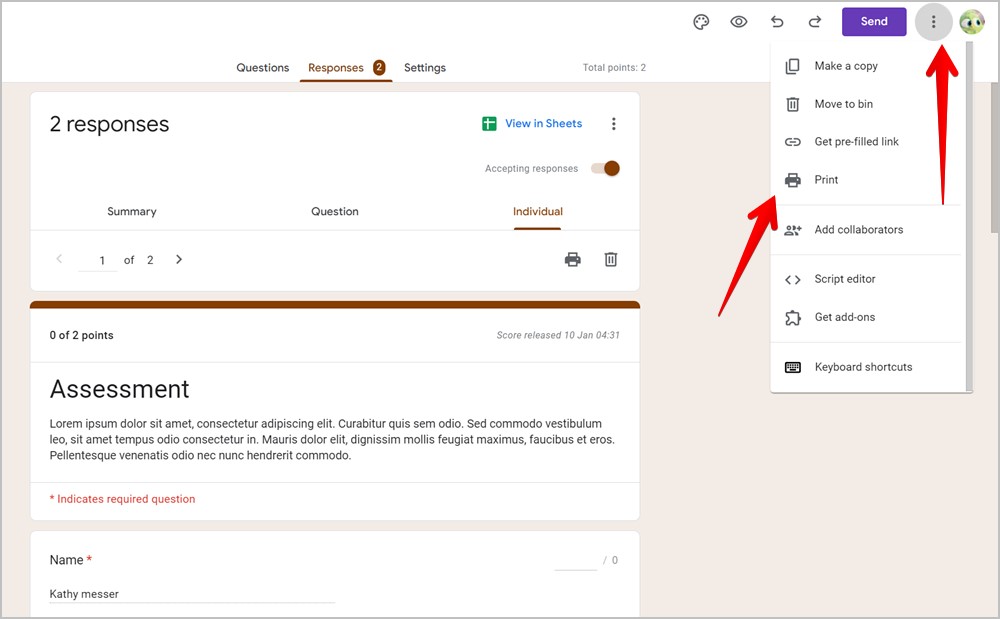
Task: Click 'Score released 10 Jan 04:31' text
Action: tap(558, 335)
